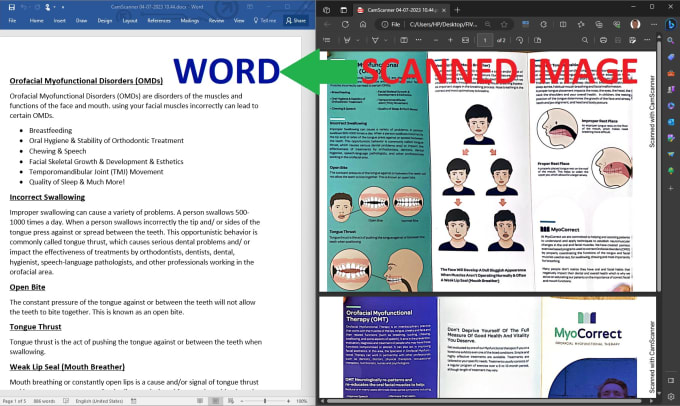
Task: Click the Open Bite heading in Word
Action: click(27, 287)
